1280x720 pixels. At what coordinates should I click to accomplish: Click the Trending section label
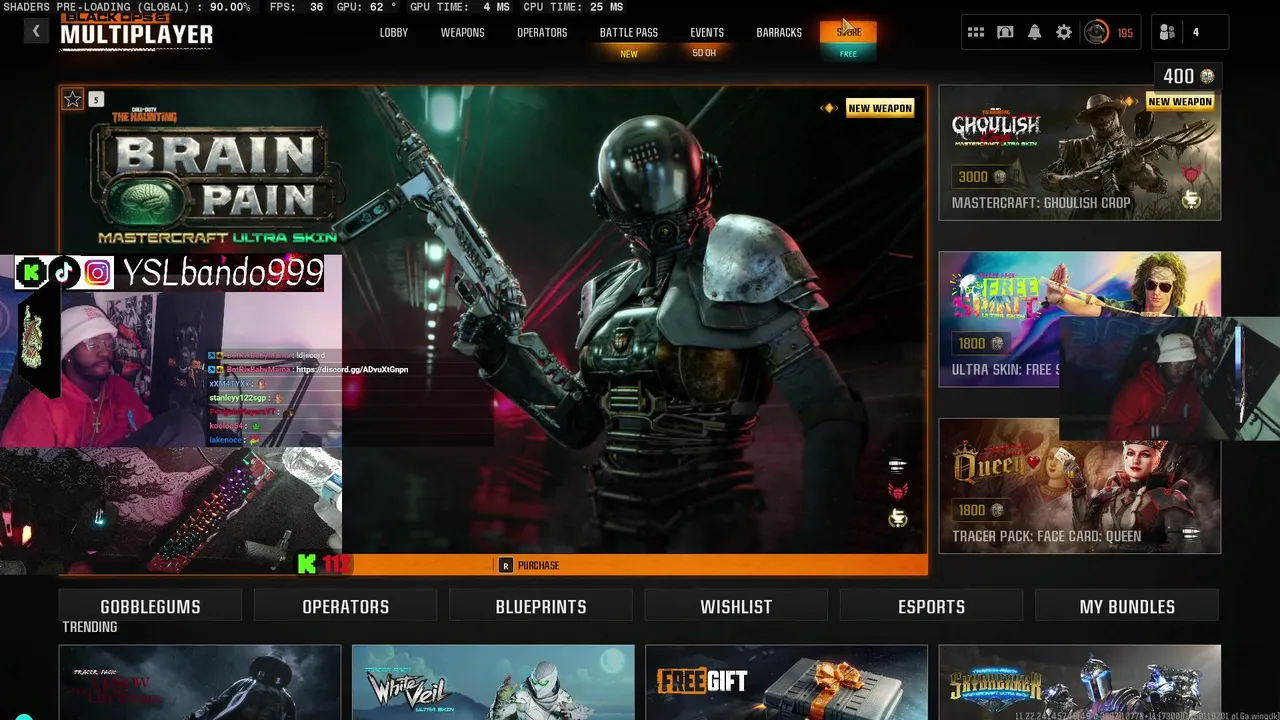90,627
